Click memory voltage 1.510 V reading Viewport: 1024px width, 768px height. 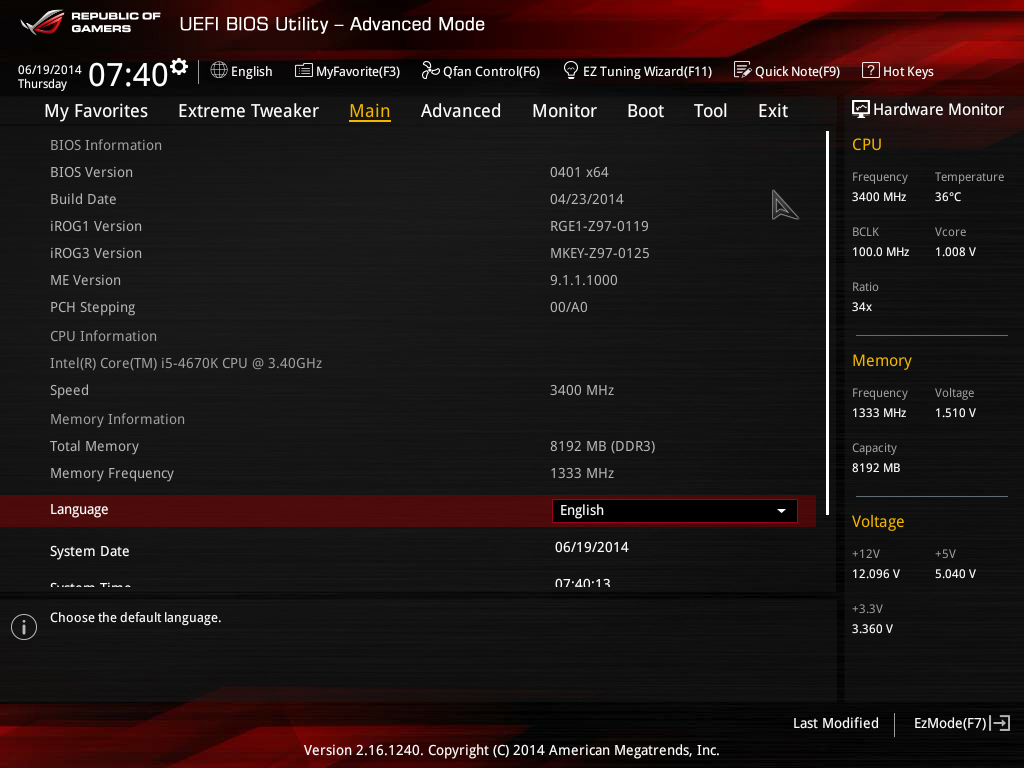[955, 413]
